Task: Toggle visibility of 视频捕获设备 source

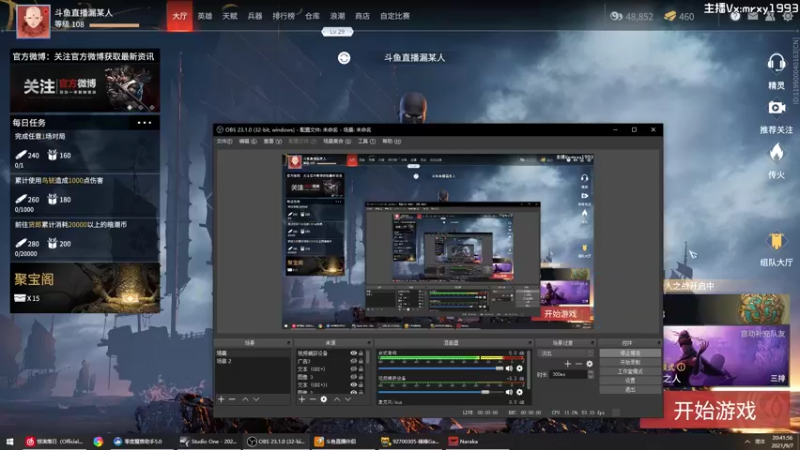Action: point(353,353)
